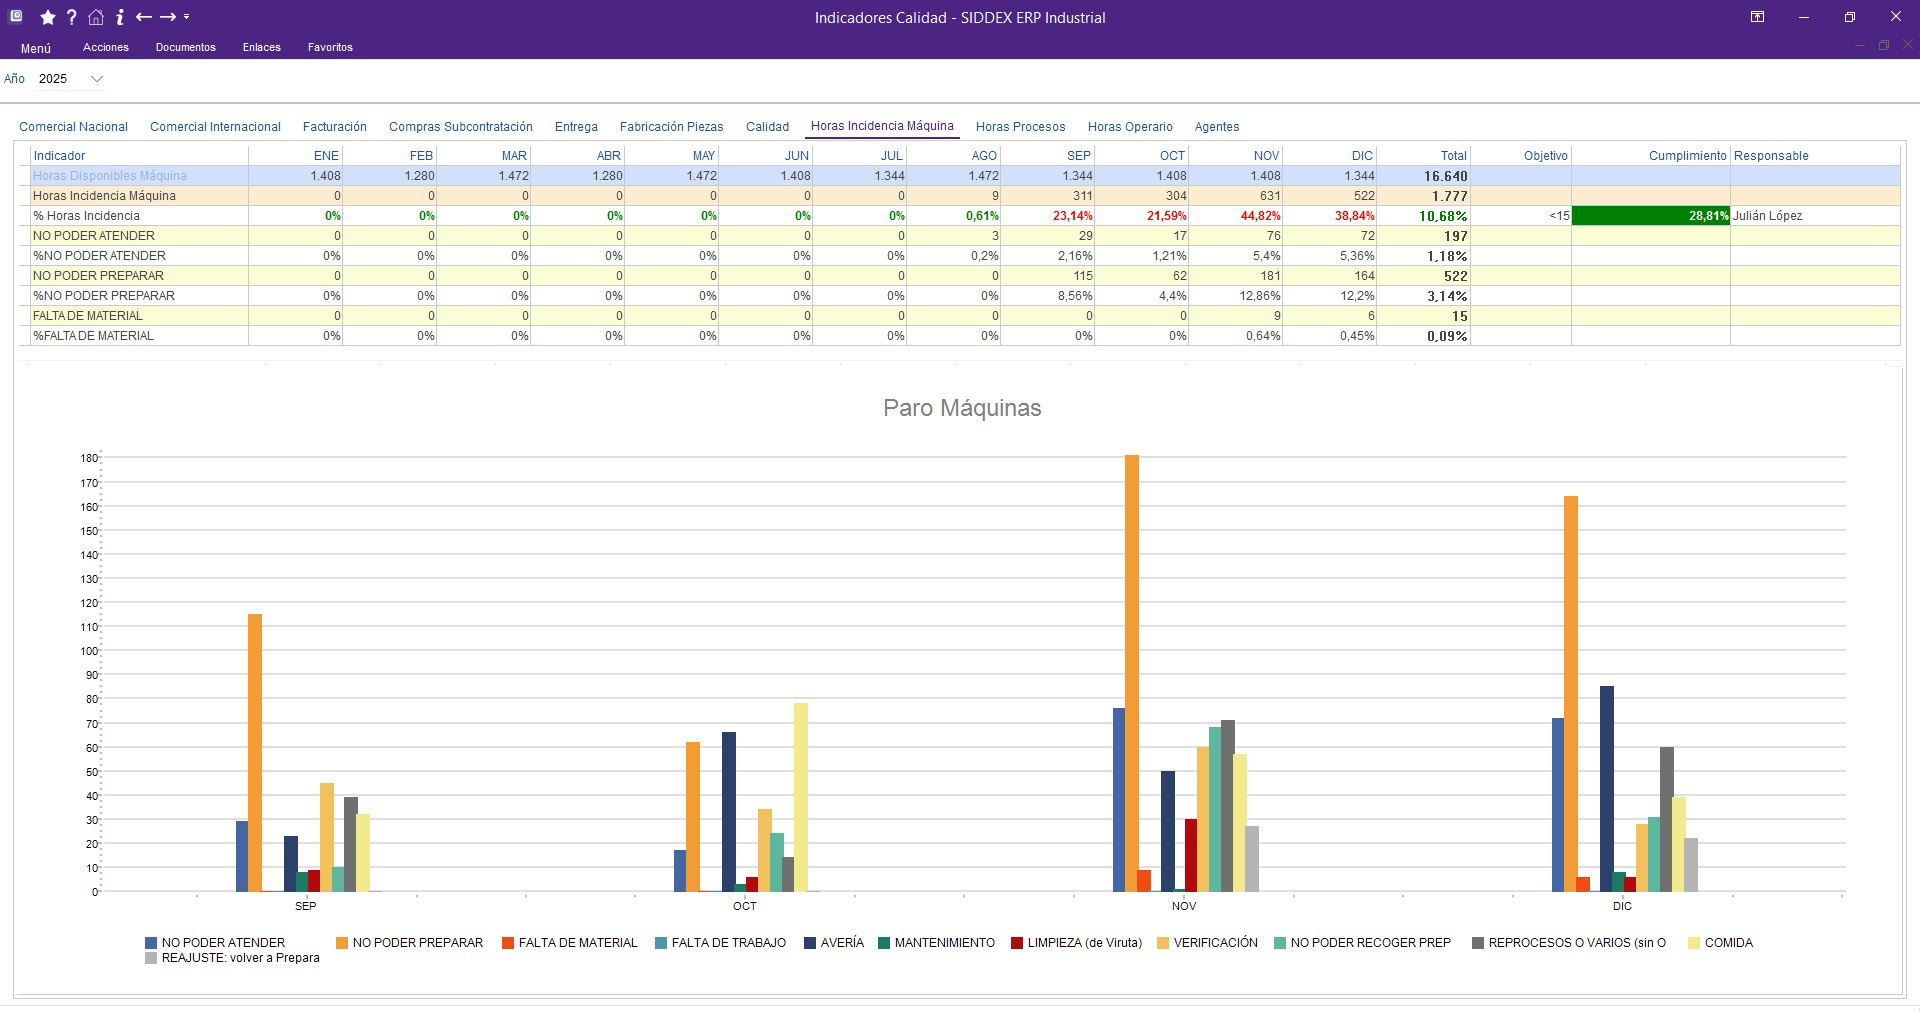The width and height of the screenshot is (1920, 1011).
Task: Select the Horas Incidencia Máquina row
Action: [x=104, y=196]
